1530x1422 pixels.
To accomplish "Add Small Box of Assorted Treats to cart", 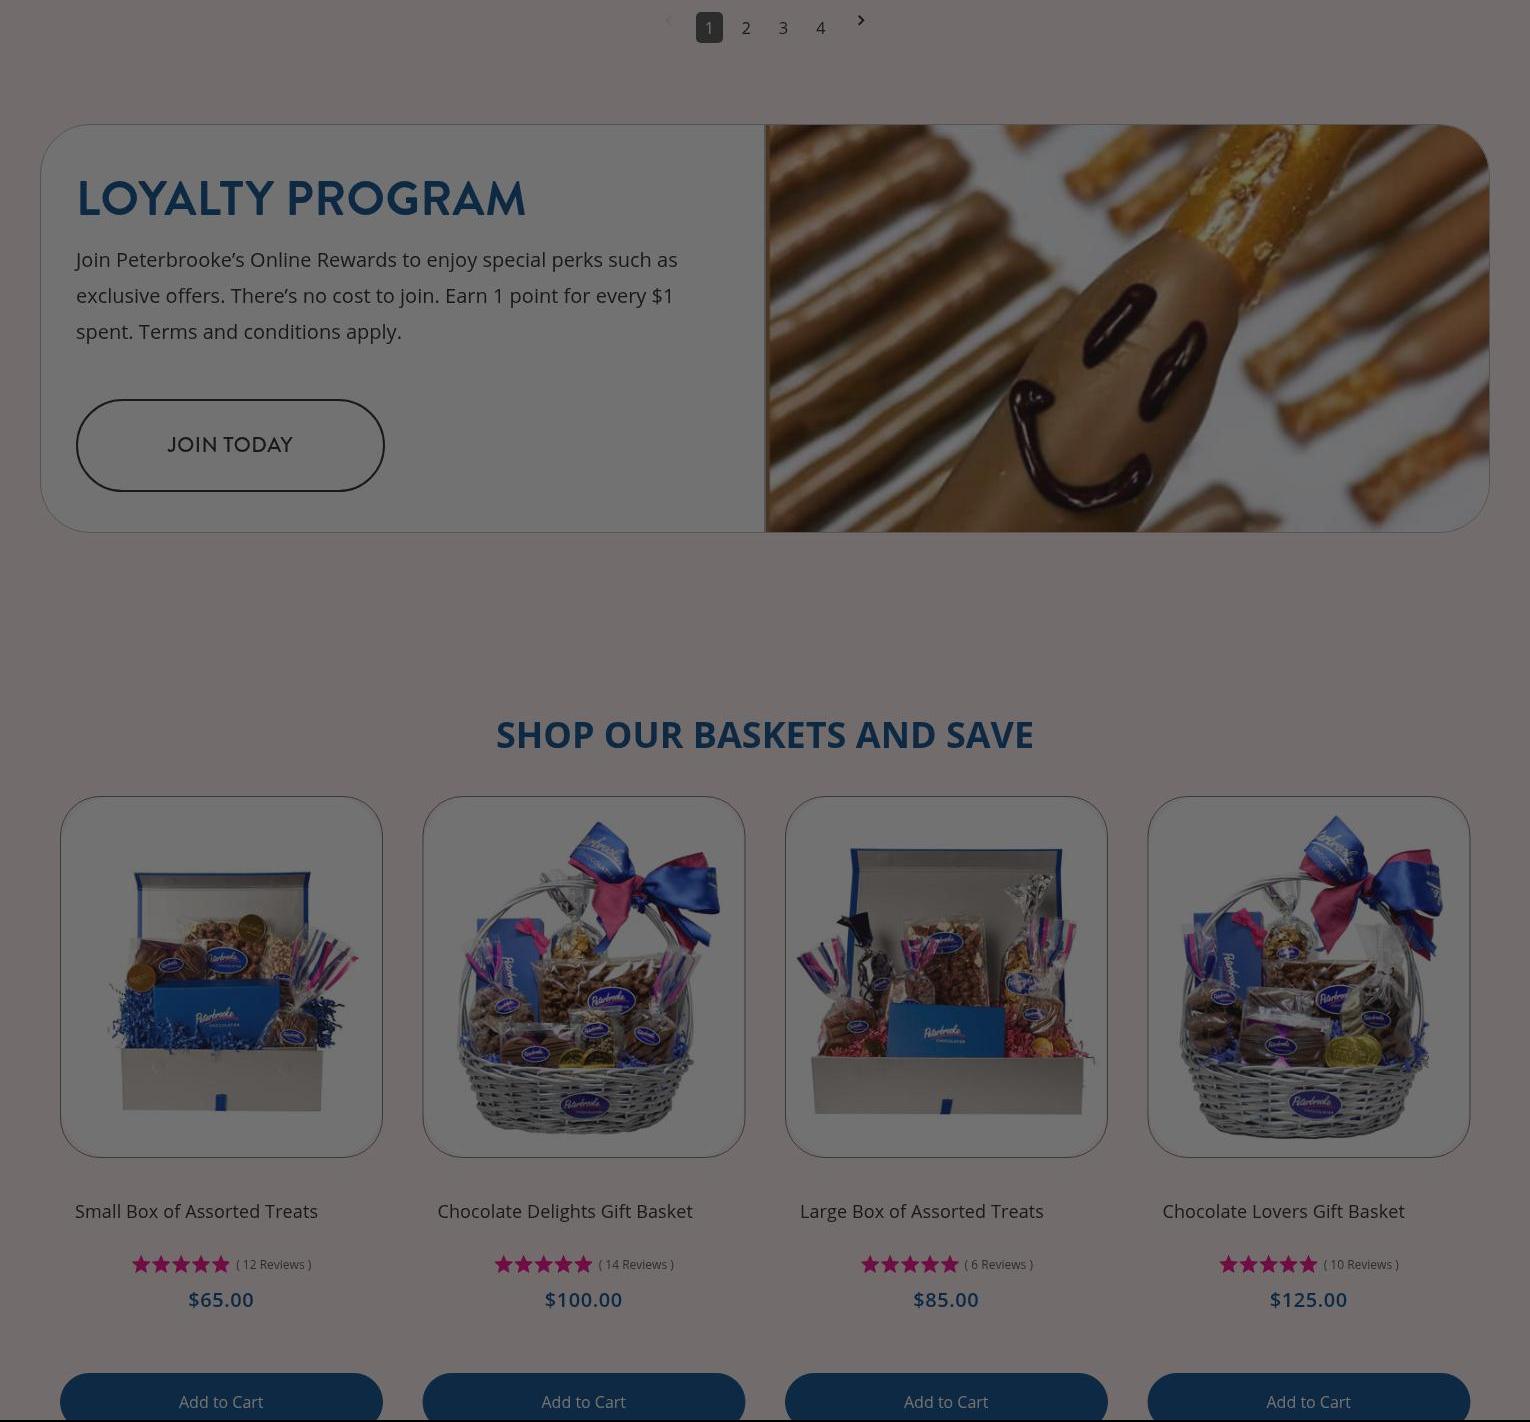I will (x=221, y=1397).
